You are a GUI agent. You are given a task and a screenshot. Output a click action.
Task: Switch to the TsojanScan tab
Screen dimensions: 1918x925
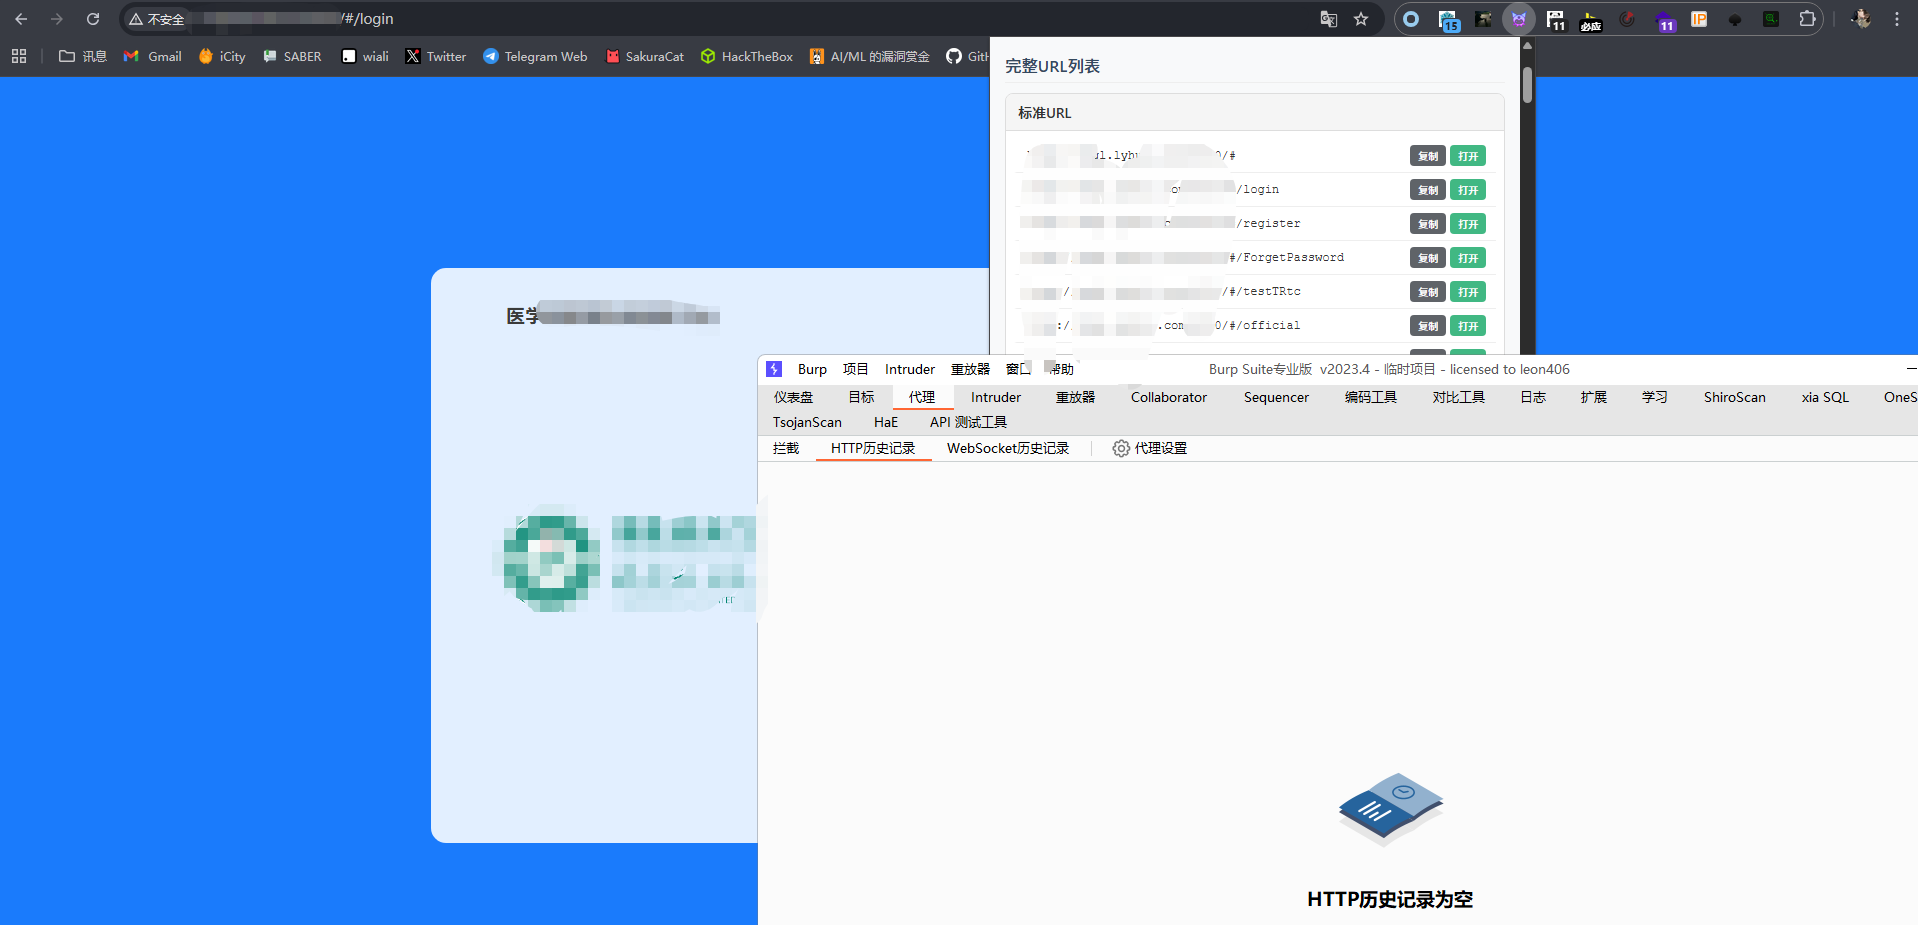point(807,422)
